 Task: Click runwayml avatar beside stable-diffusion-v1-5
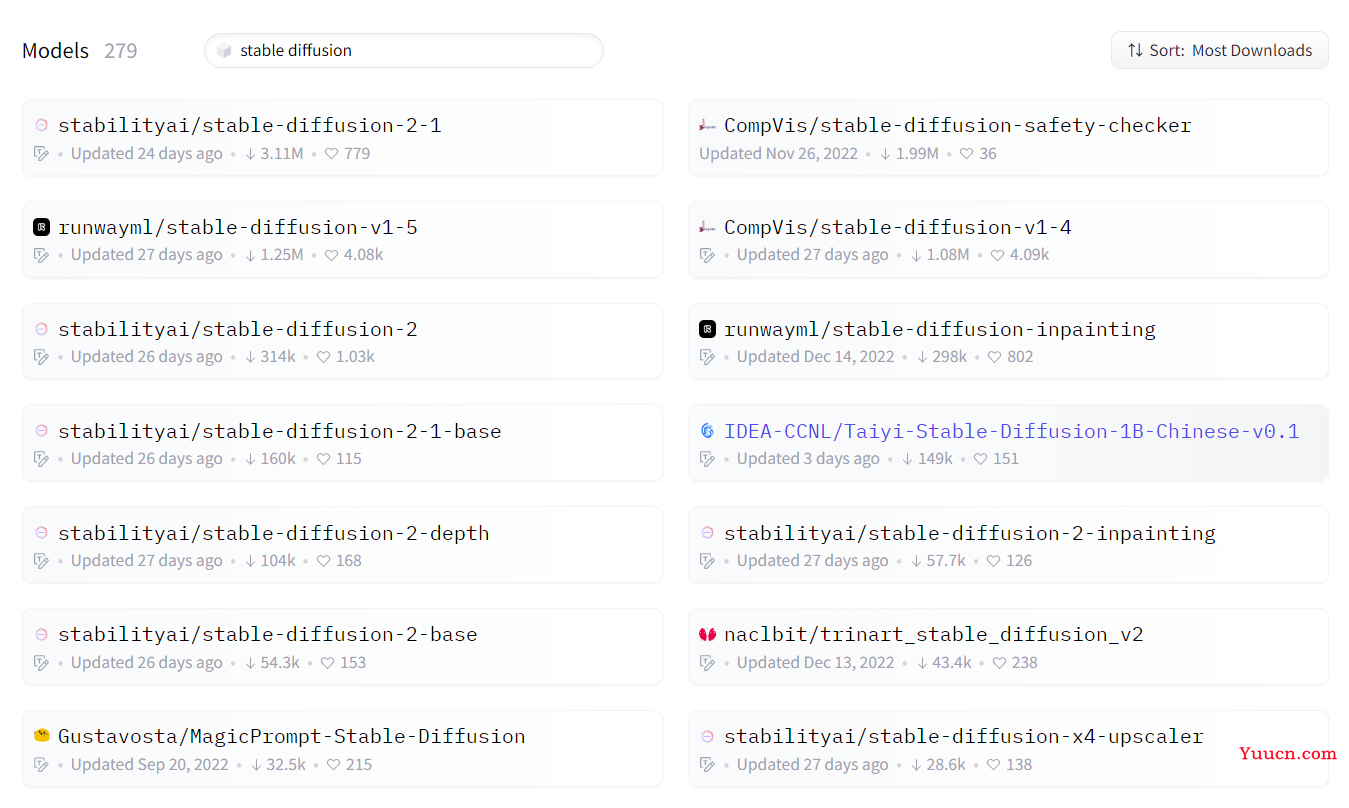coord(41,227)
